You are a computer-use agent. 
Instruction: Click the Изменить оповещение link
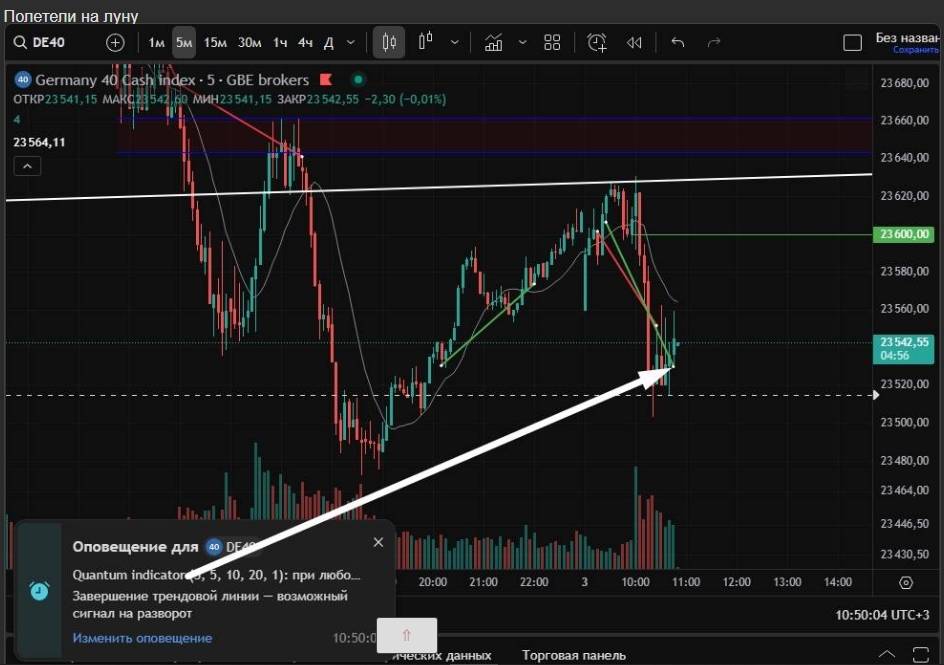[x=142, y=638]
